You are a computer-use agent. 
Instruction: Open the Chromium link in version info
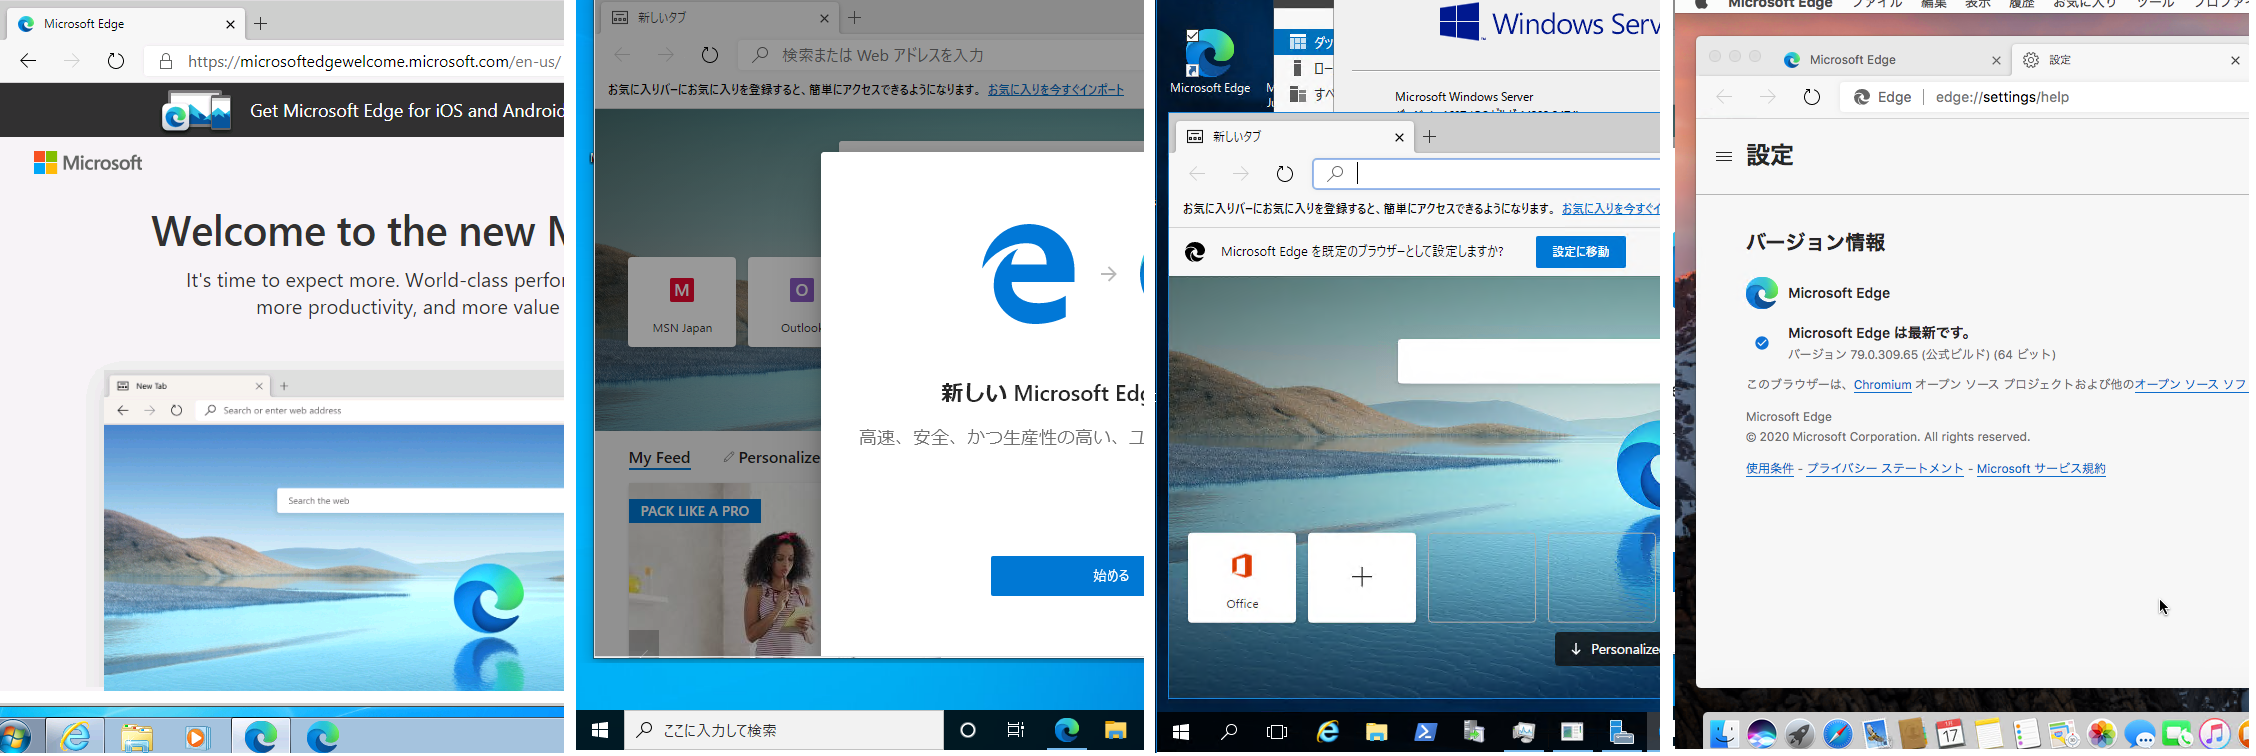click(1882, 385)
